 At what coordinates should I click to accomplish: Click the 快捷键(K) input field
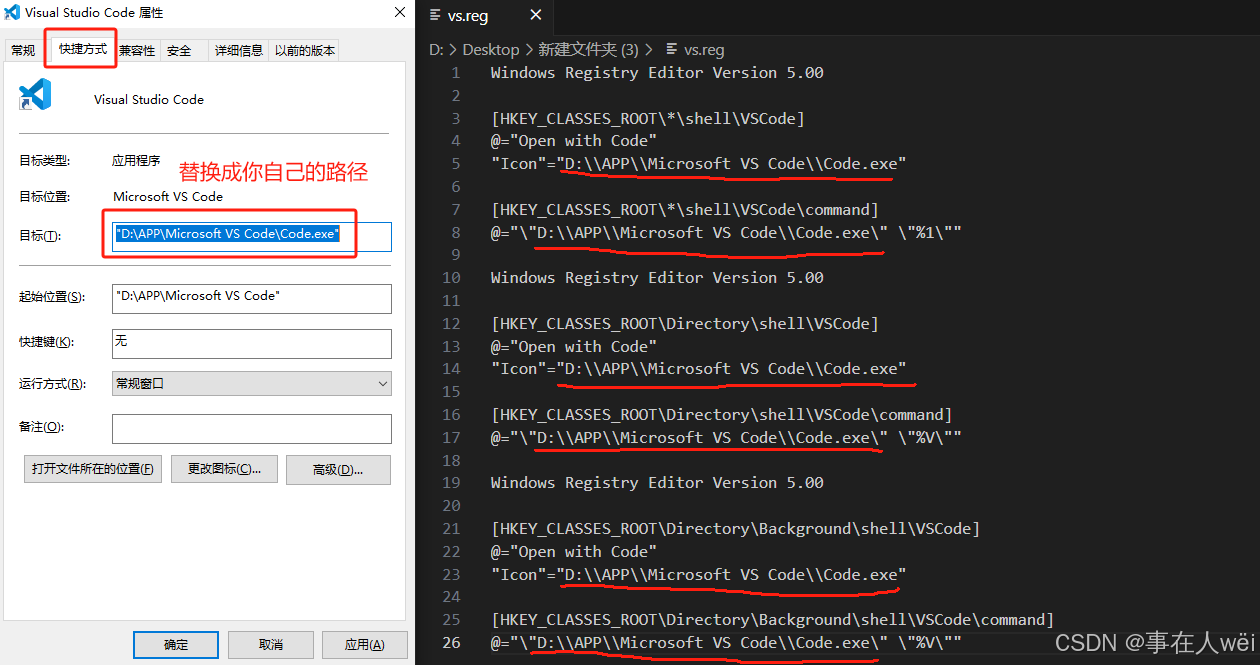(251, 343)
